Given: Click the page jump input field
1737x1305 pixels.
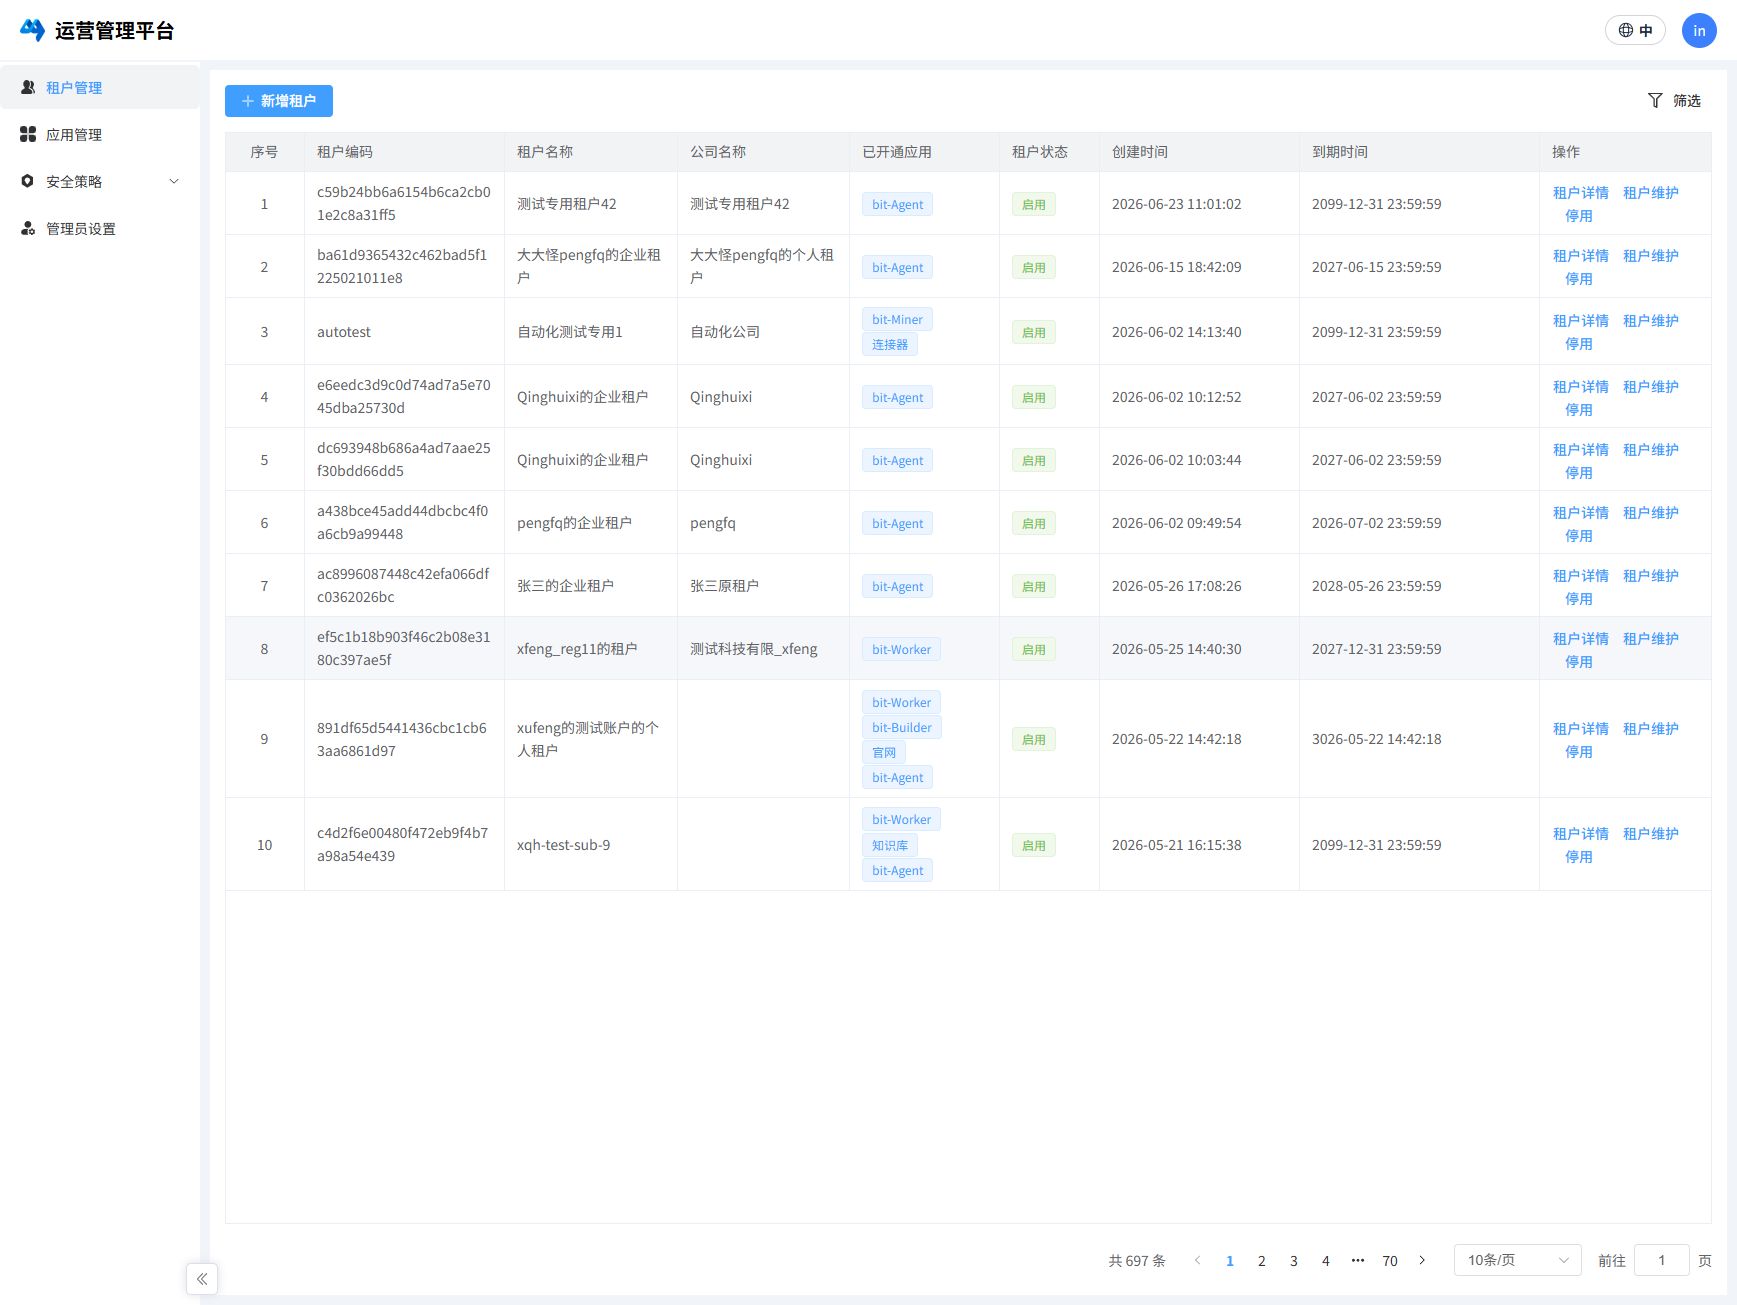Looking at the screenshot, I should click(1662, 1260).
